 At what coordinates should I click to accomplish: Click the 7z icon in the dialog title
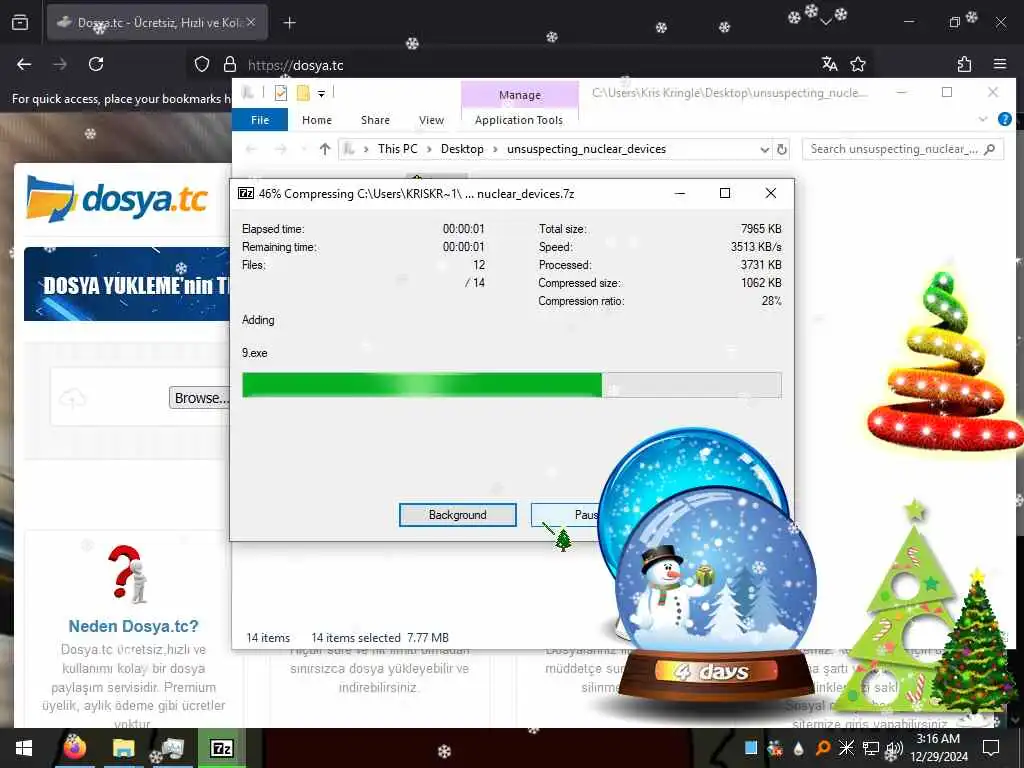point(246,193)
